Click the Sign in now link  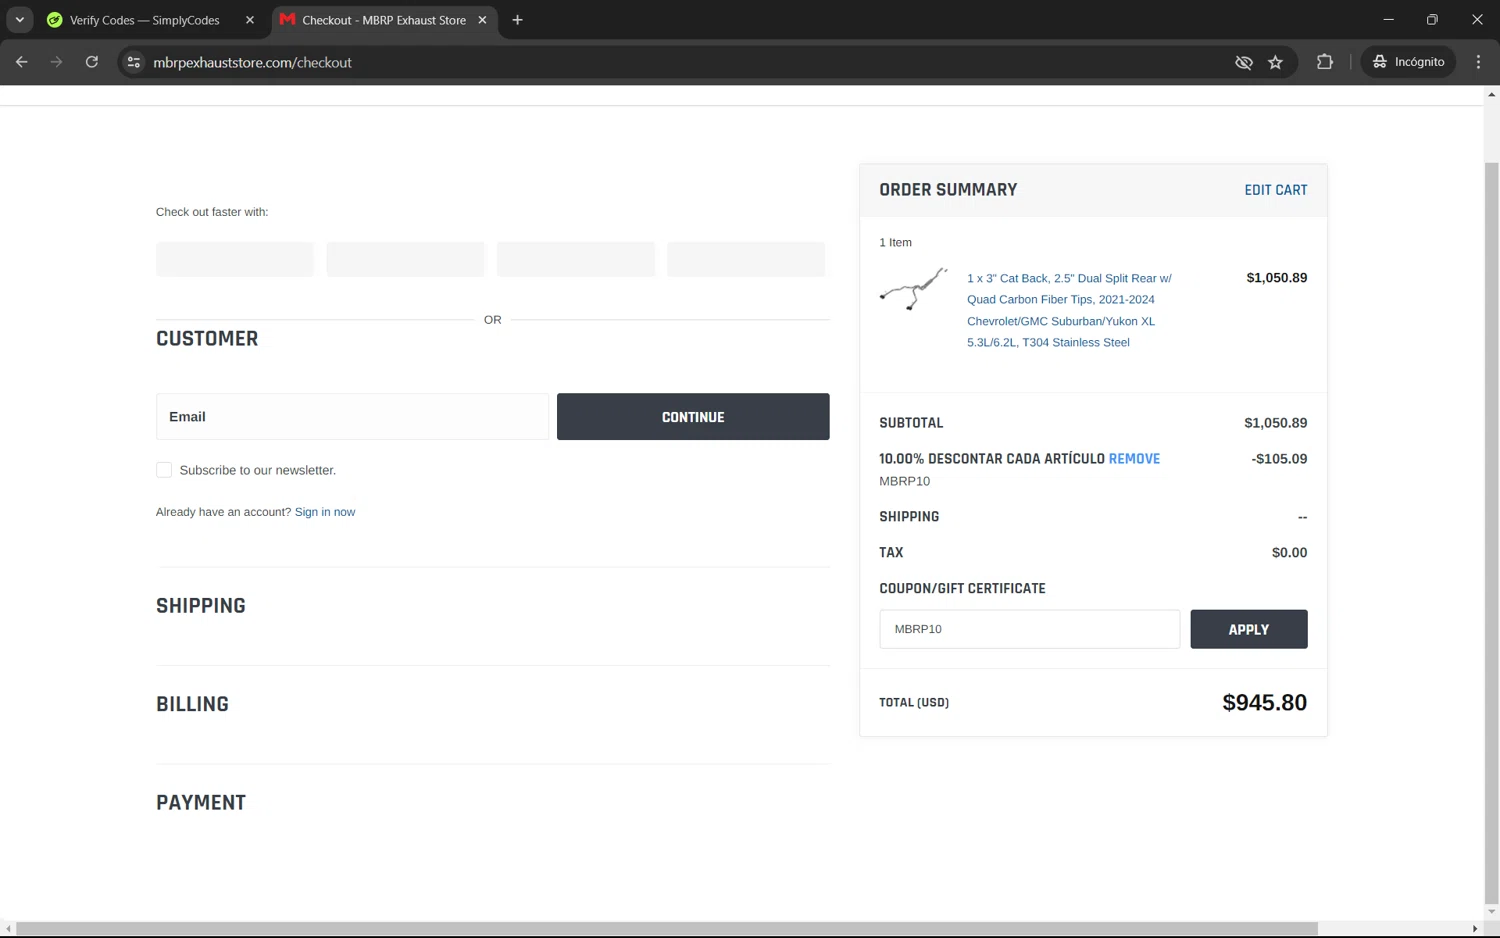pos(325,512)
